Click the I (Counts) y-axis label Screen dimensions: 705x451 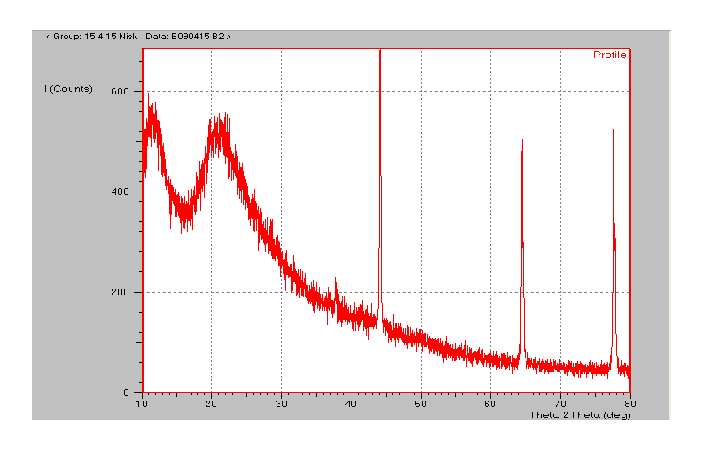[x=68, y=89]
